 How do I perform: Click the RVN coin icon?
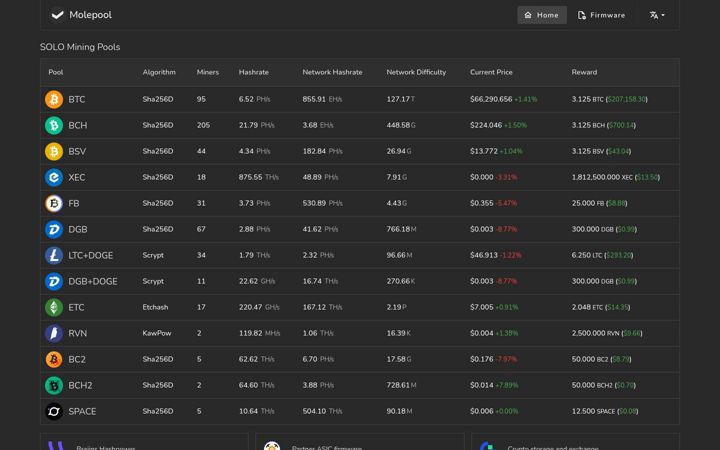(54, 333)
